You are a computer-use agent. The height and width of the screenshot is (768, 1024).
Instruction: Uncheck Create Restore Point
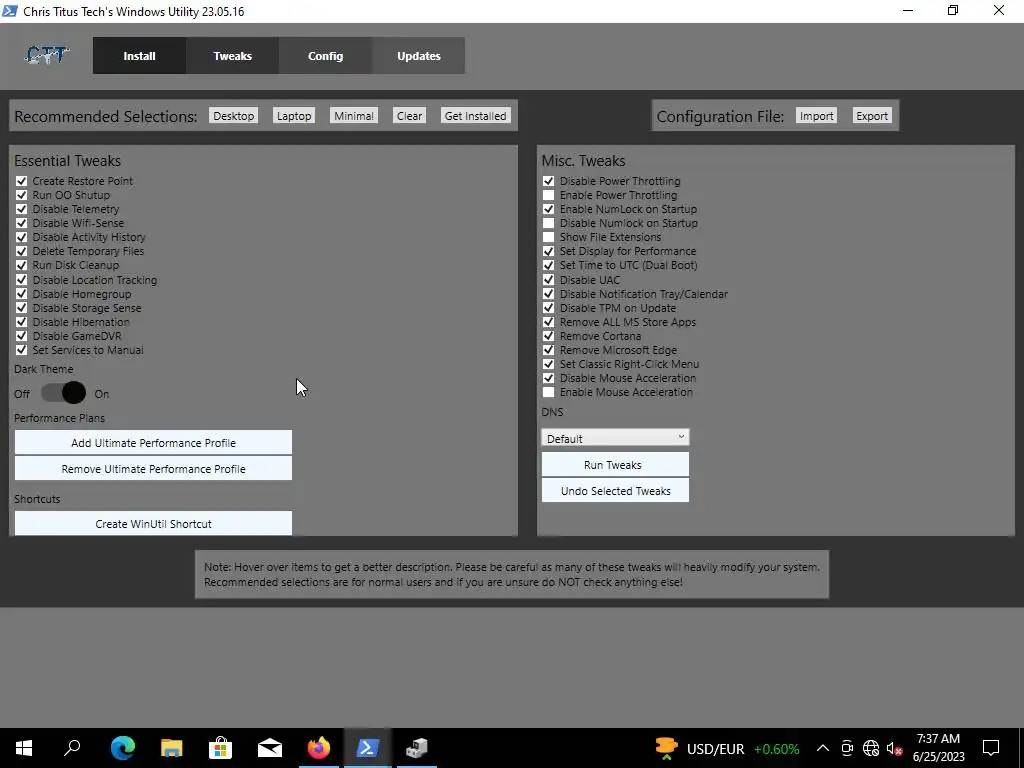click(22, 181)
